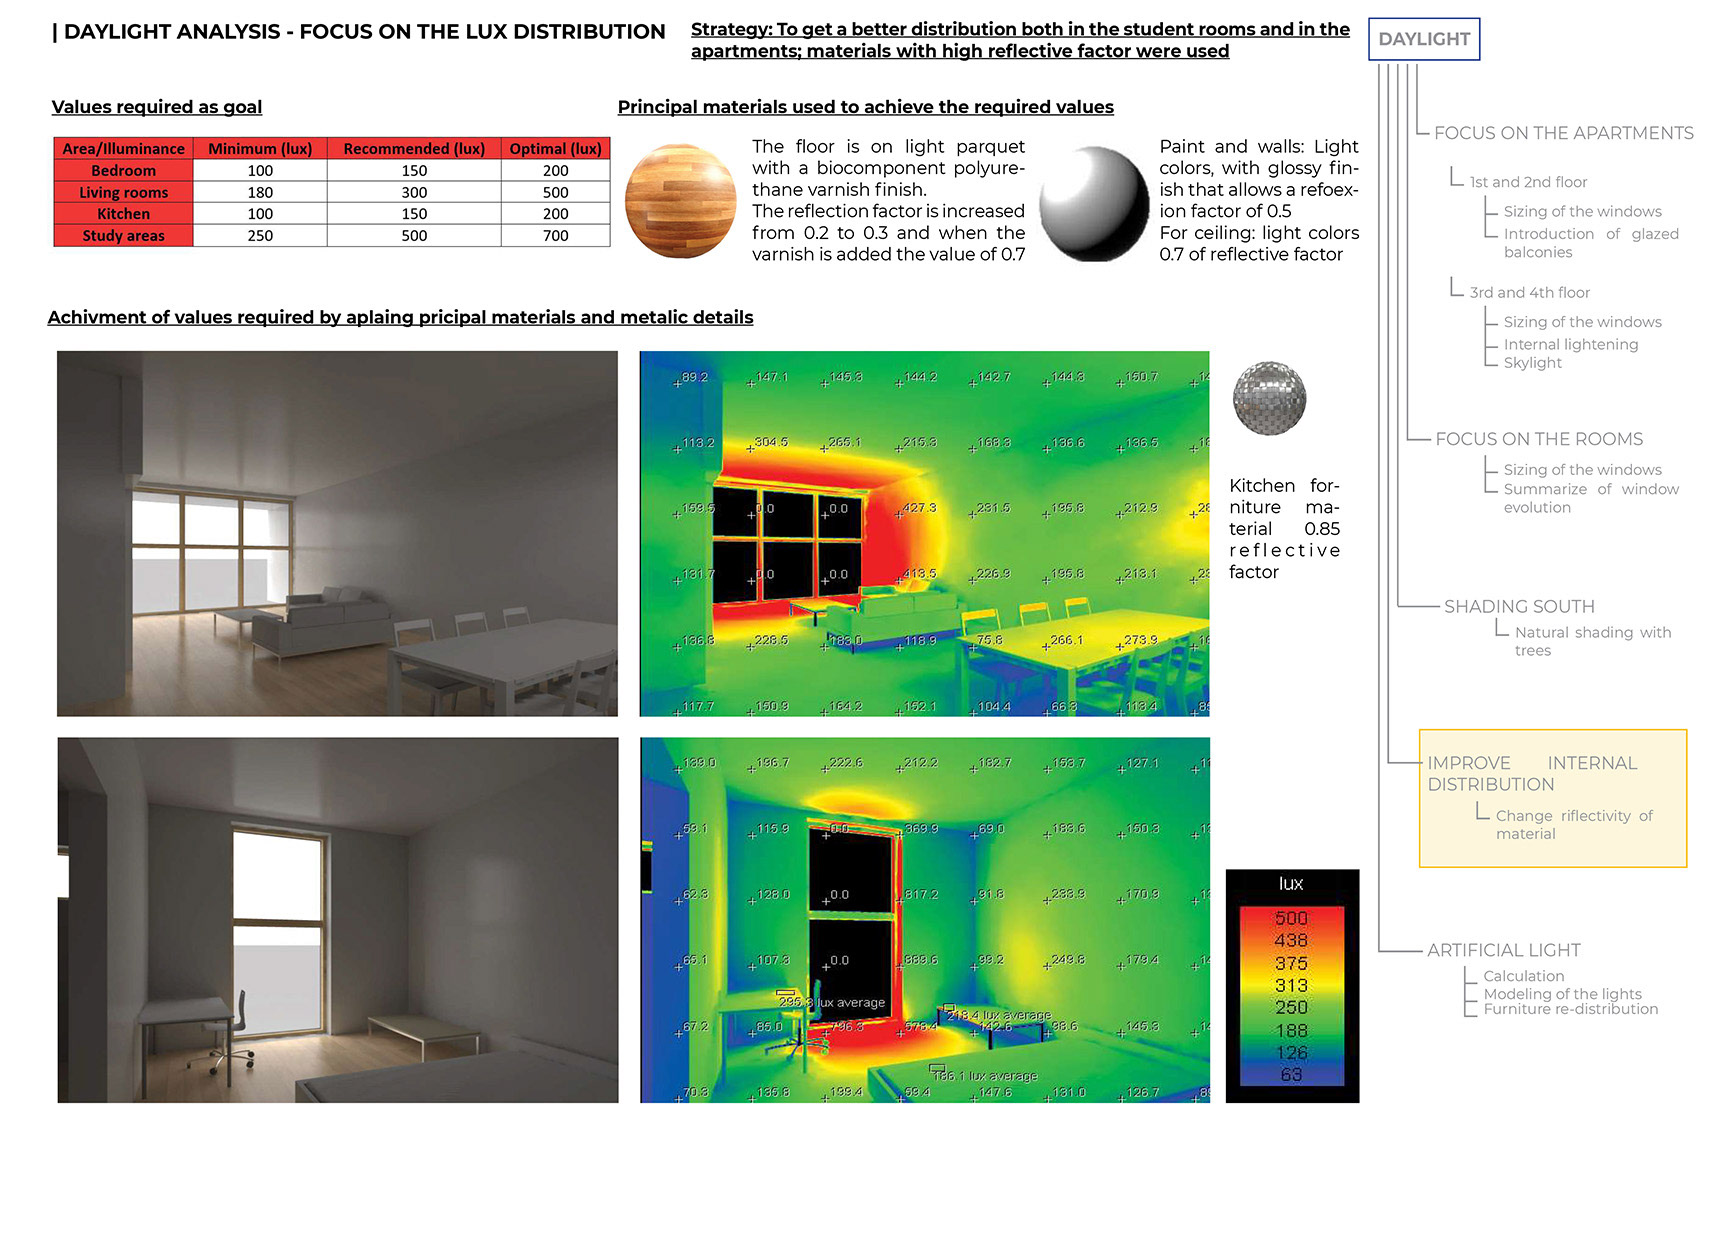Click the Area/Illuminance table header cell

pyautogui.click(x=123, y=149)
